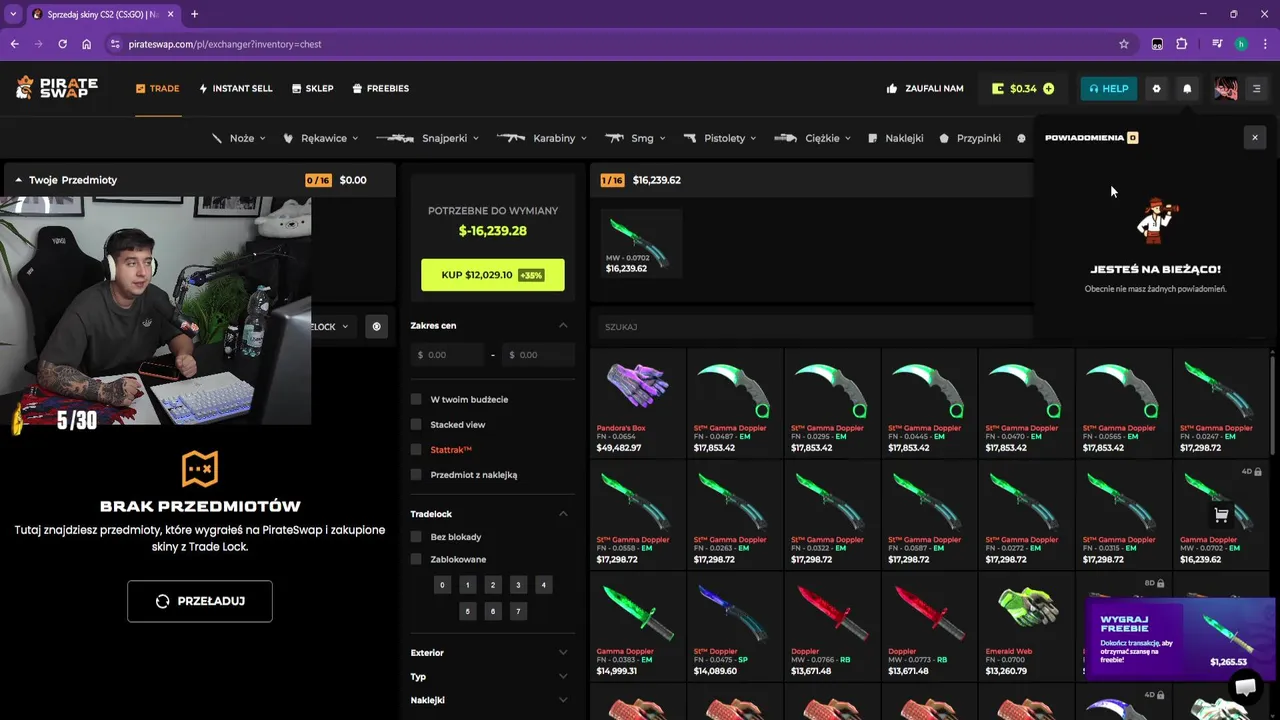Click the shopping cart icon on Gamma Doppler item
1280x720 pixels.
[x=1221, y=515]
